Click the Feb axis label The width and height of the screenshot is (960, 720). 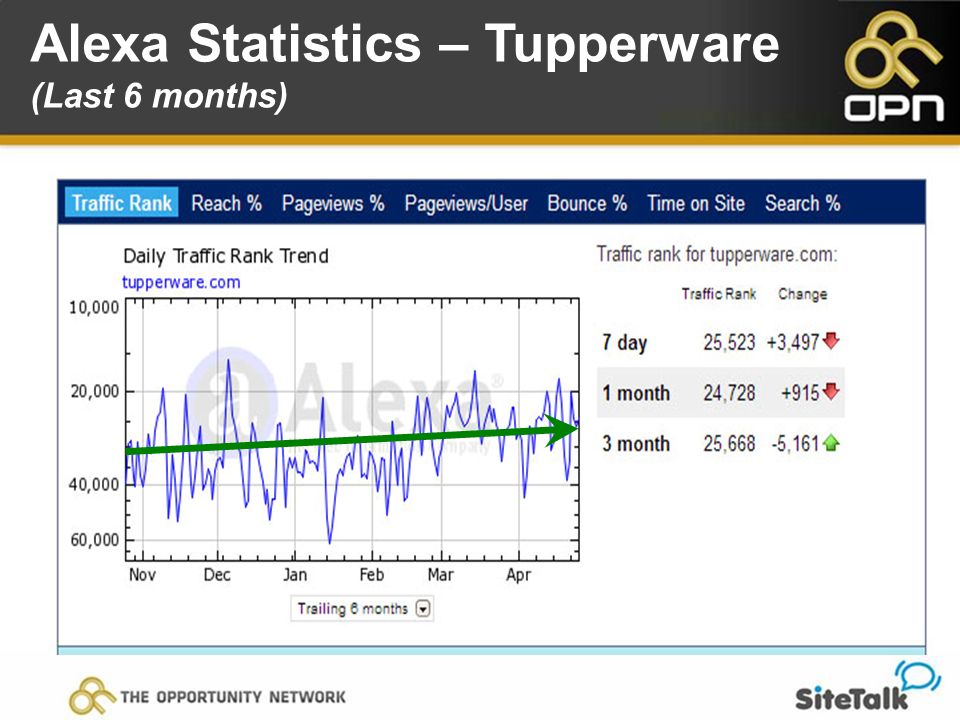click(372, 575)
